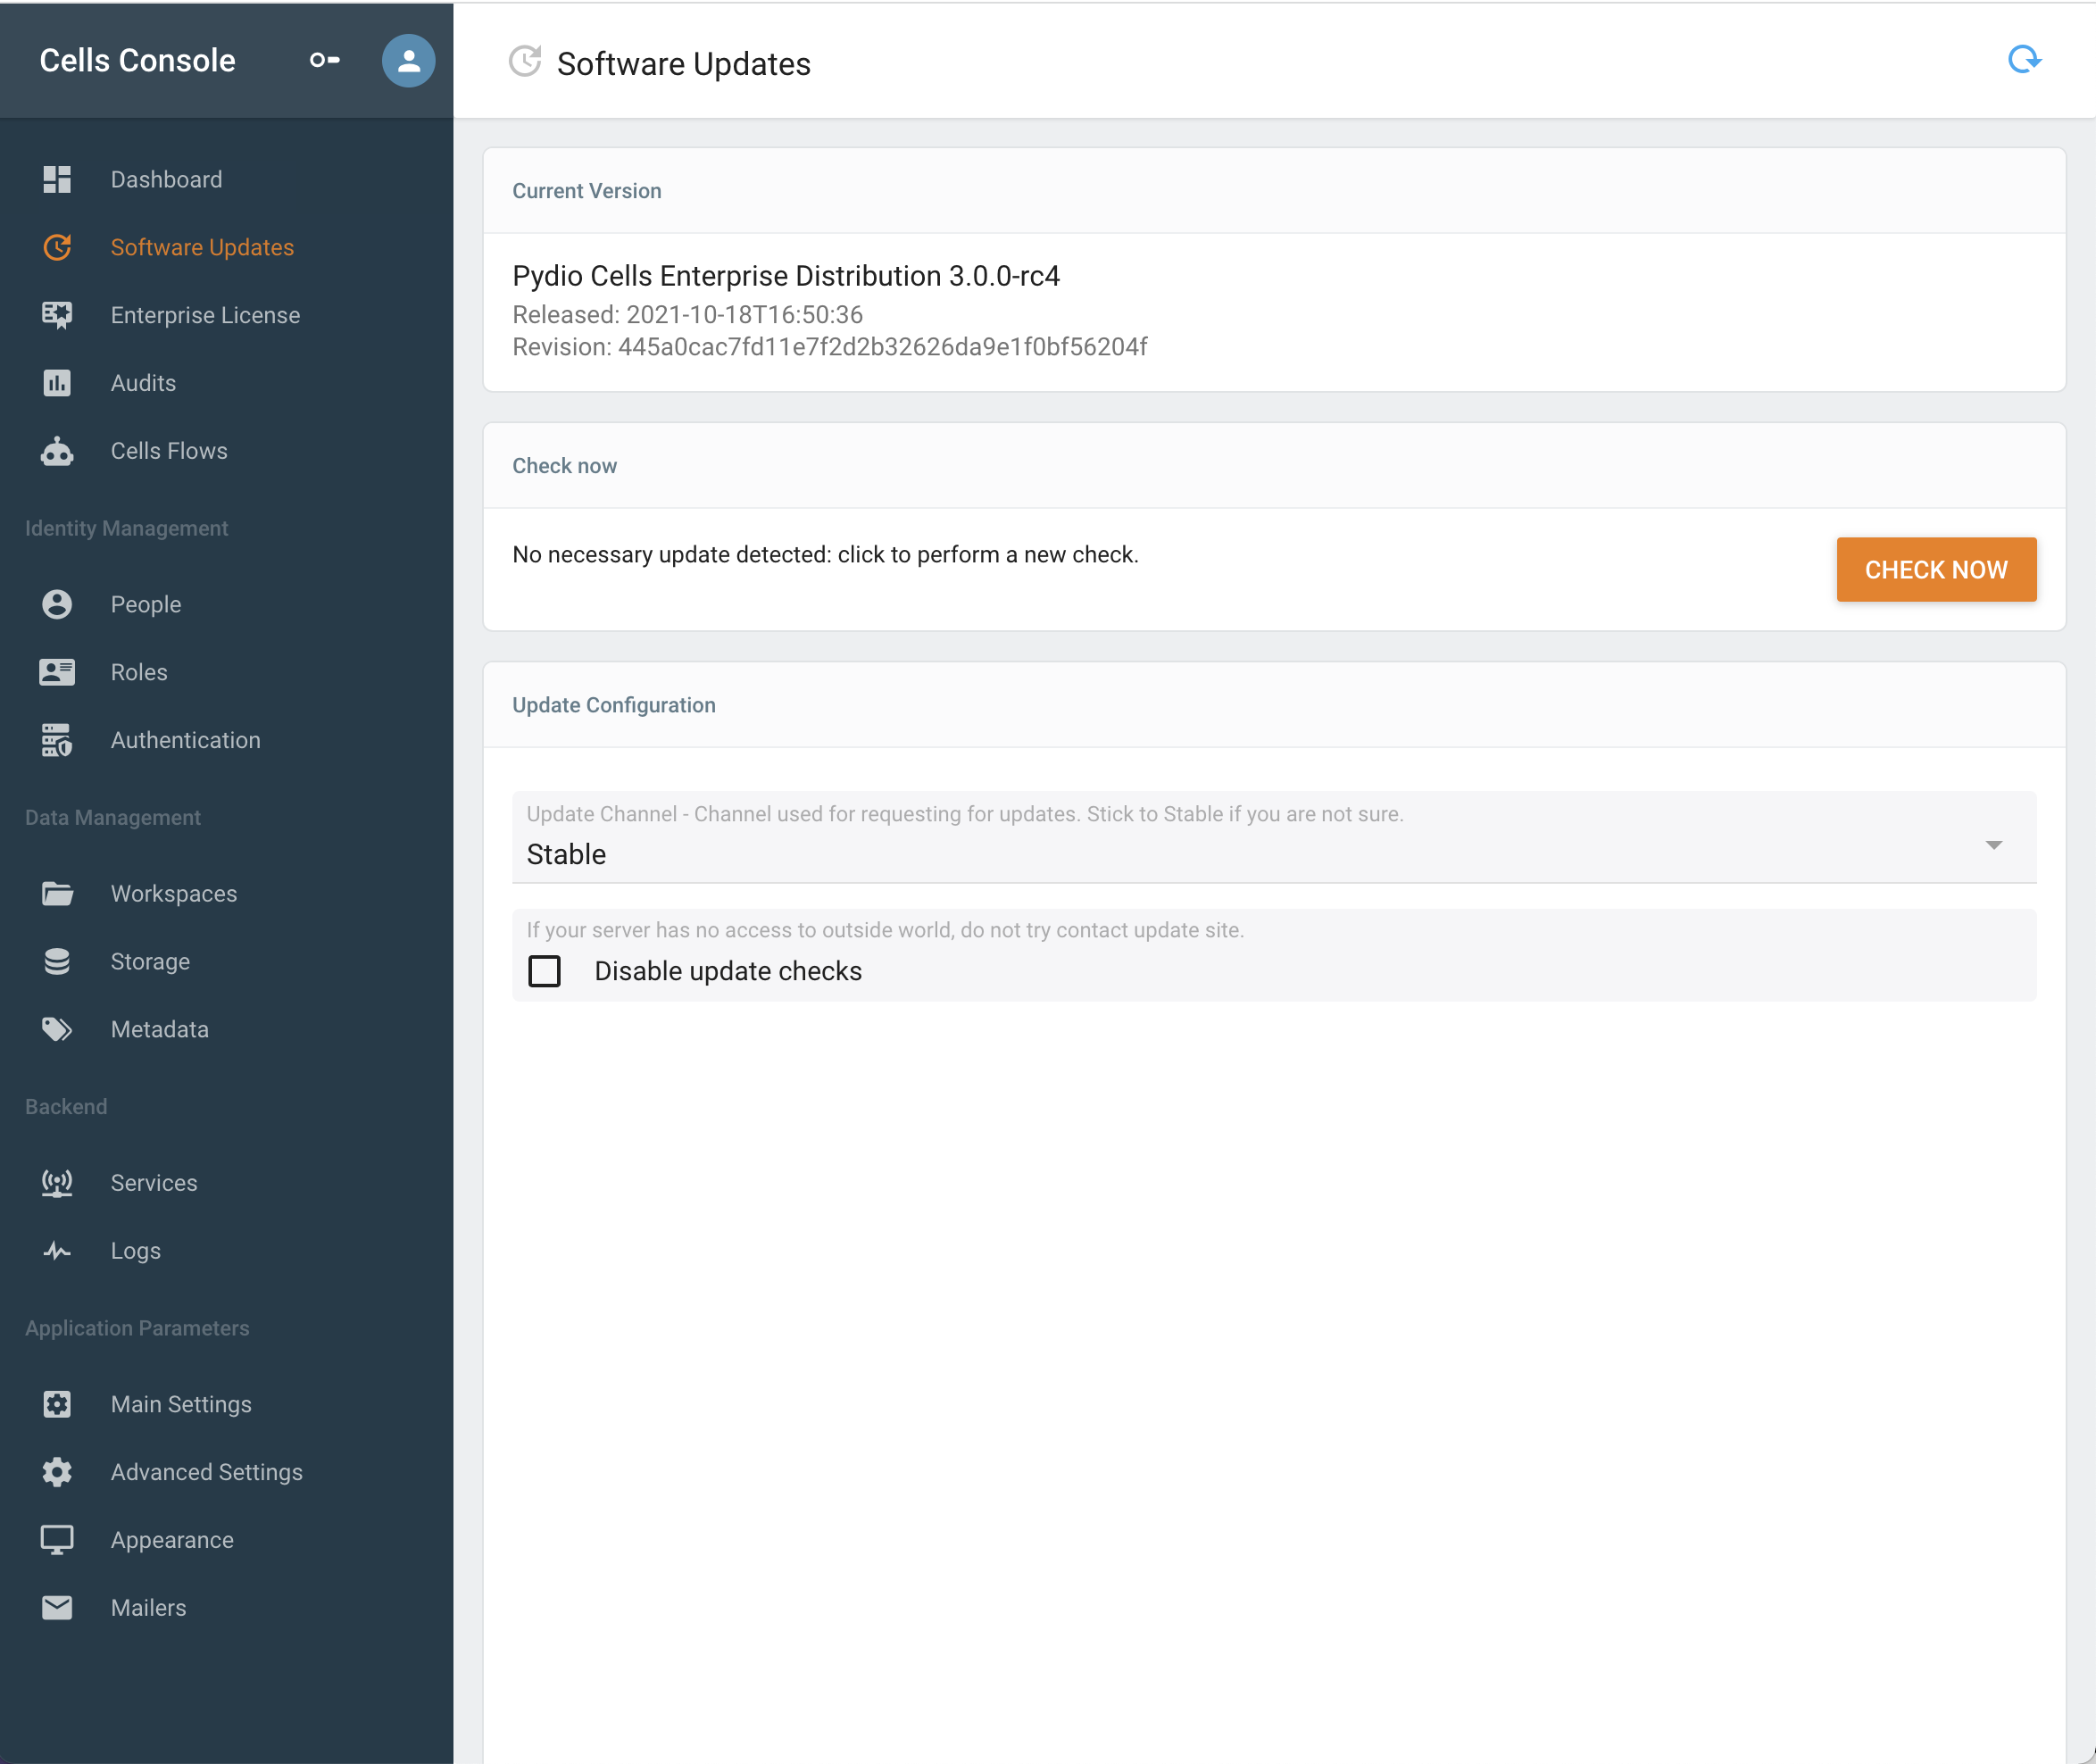Click the Audits chart icon
2096x1764 pixels.
[57, 383]
